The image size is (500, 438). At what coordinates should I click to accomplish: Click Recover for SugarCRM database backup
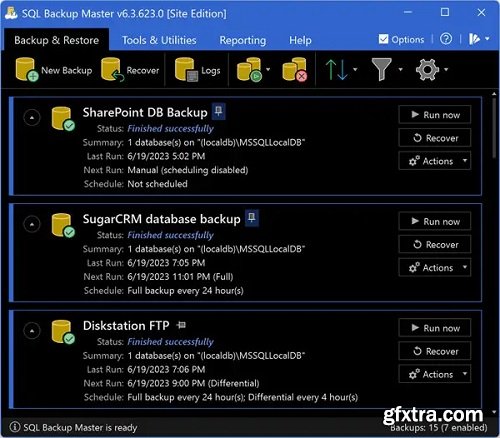pos(435,244)
